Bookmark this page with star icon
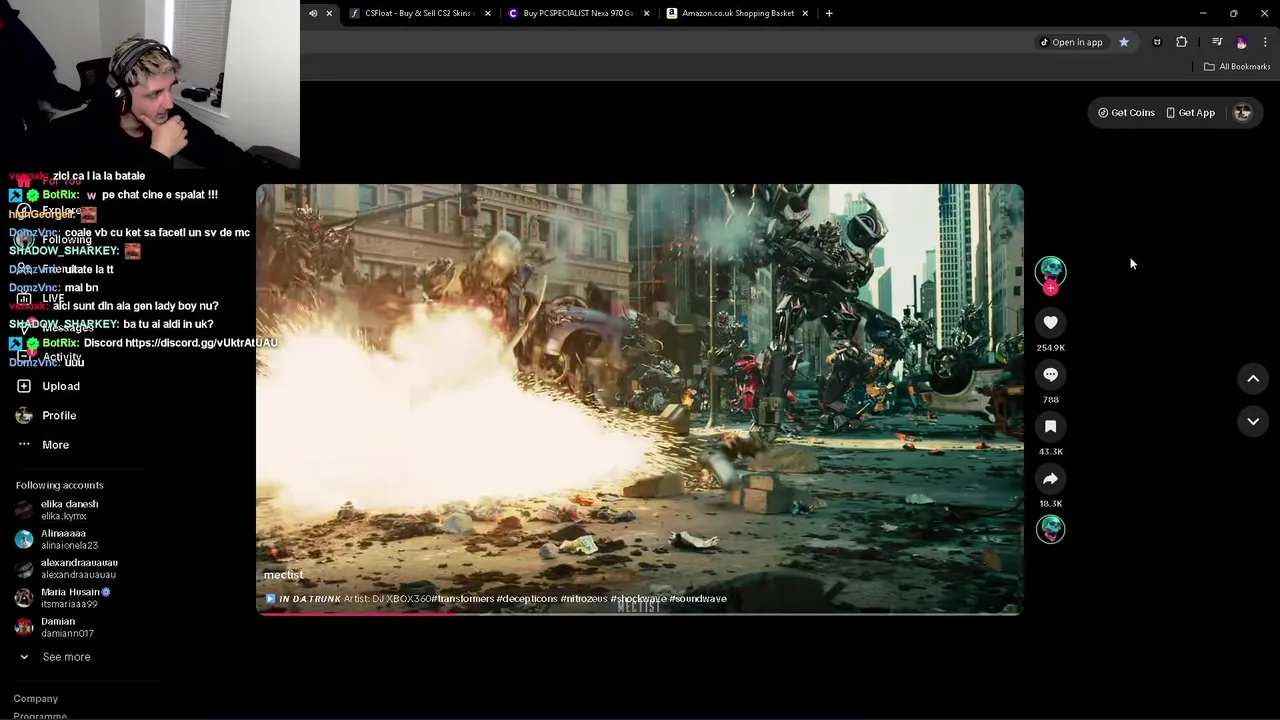This screenshot has height=720, width=1280. point(1124,42)
